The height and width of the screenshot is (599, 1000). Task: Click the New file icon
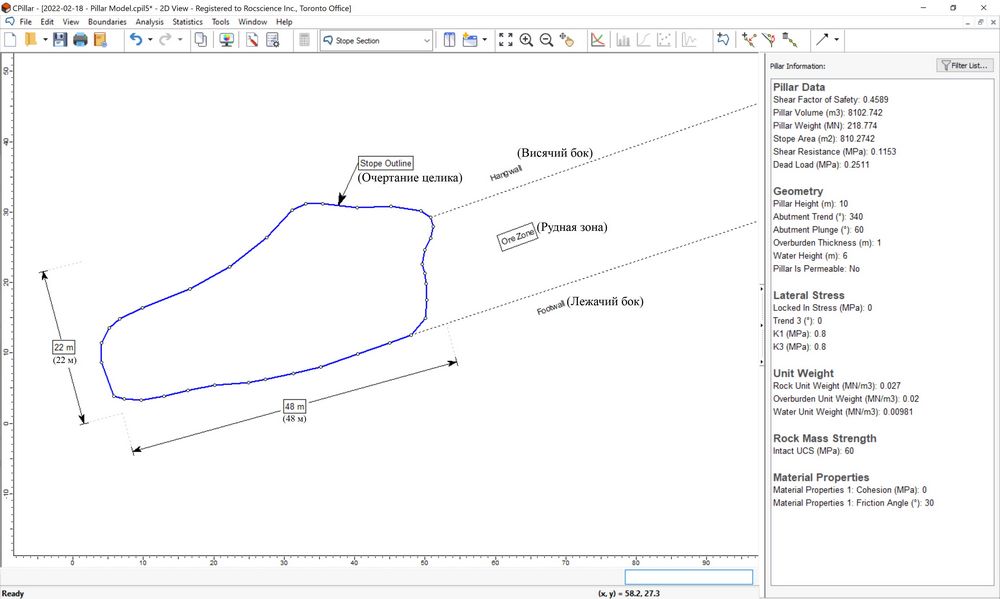tap(11, 40)
